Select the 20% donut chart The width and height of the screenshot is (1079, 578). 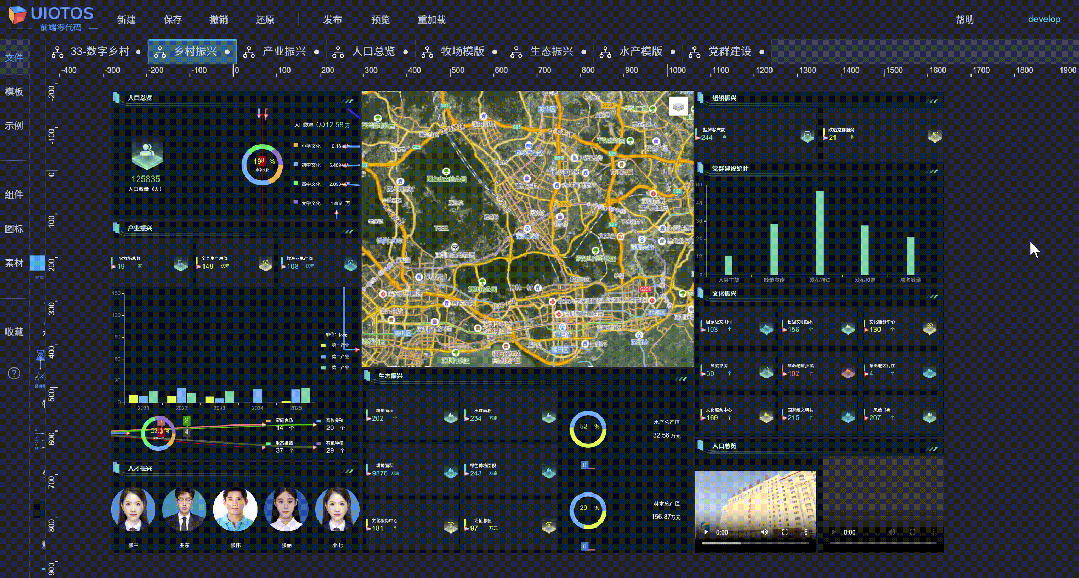pyautogui.click(x=587, y=511)
